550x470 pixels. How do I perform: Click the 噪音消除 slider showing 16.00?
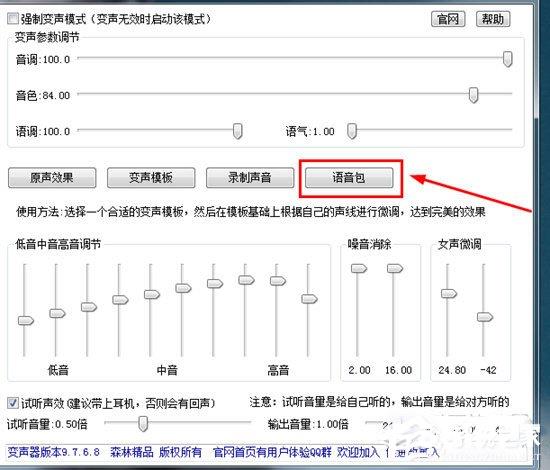pos(395,269)
